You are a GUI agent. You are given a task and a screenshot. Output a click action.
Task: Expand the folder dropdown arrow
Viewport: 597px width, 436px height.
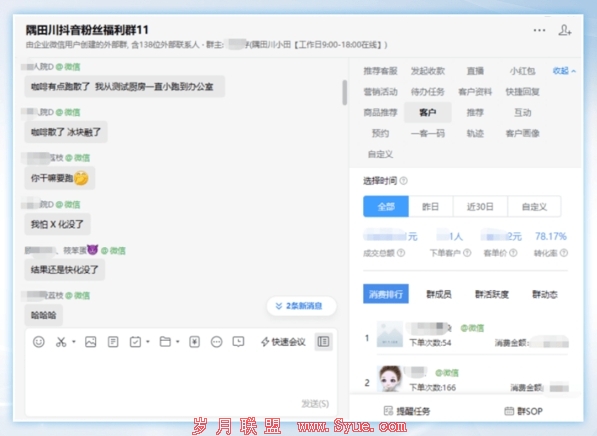click(177, 342)
